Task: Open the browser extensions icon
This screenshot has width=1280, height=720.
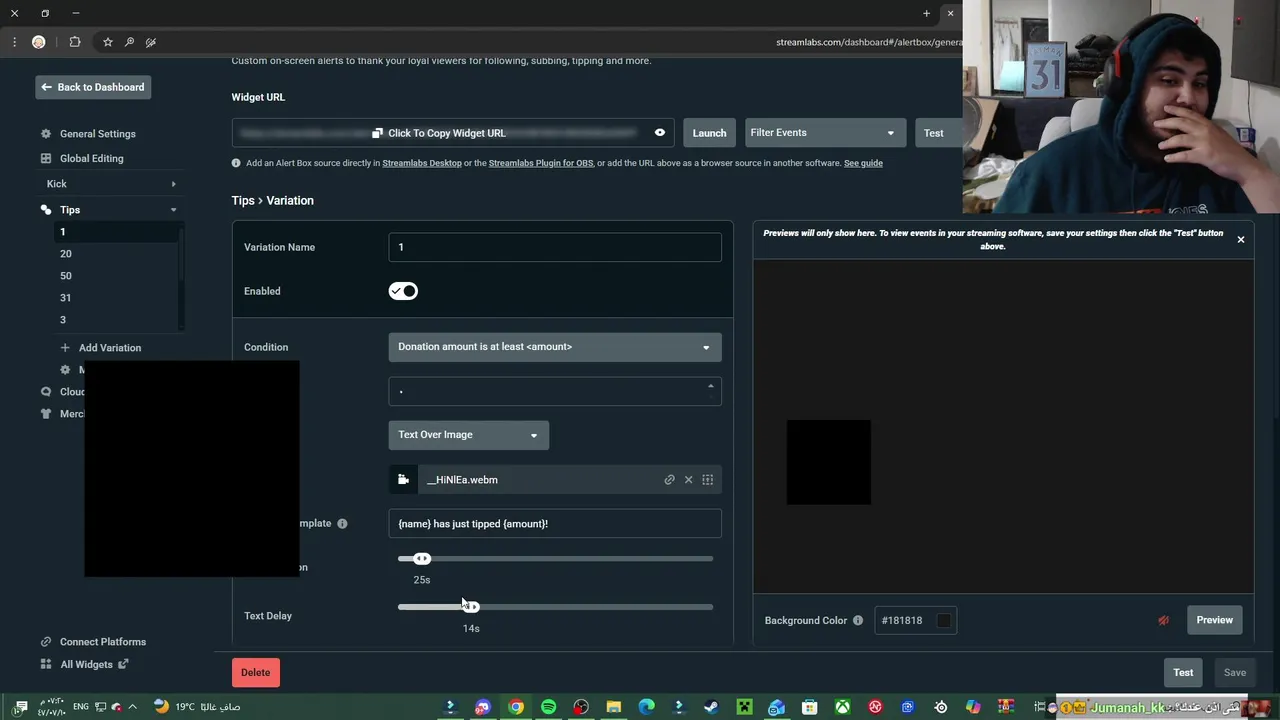Action: click(x=75, y=42)
